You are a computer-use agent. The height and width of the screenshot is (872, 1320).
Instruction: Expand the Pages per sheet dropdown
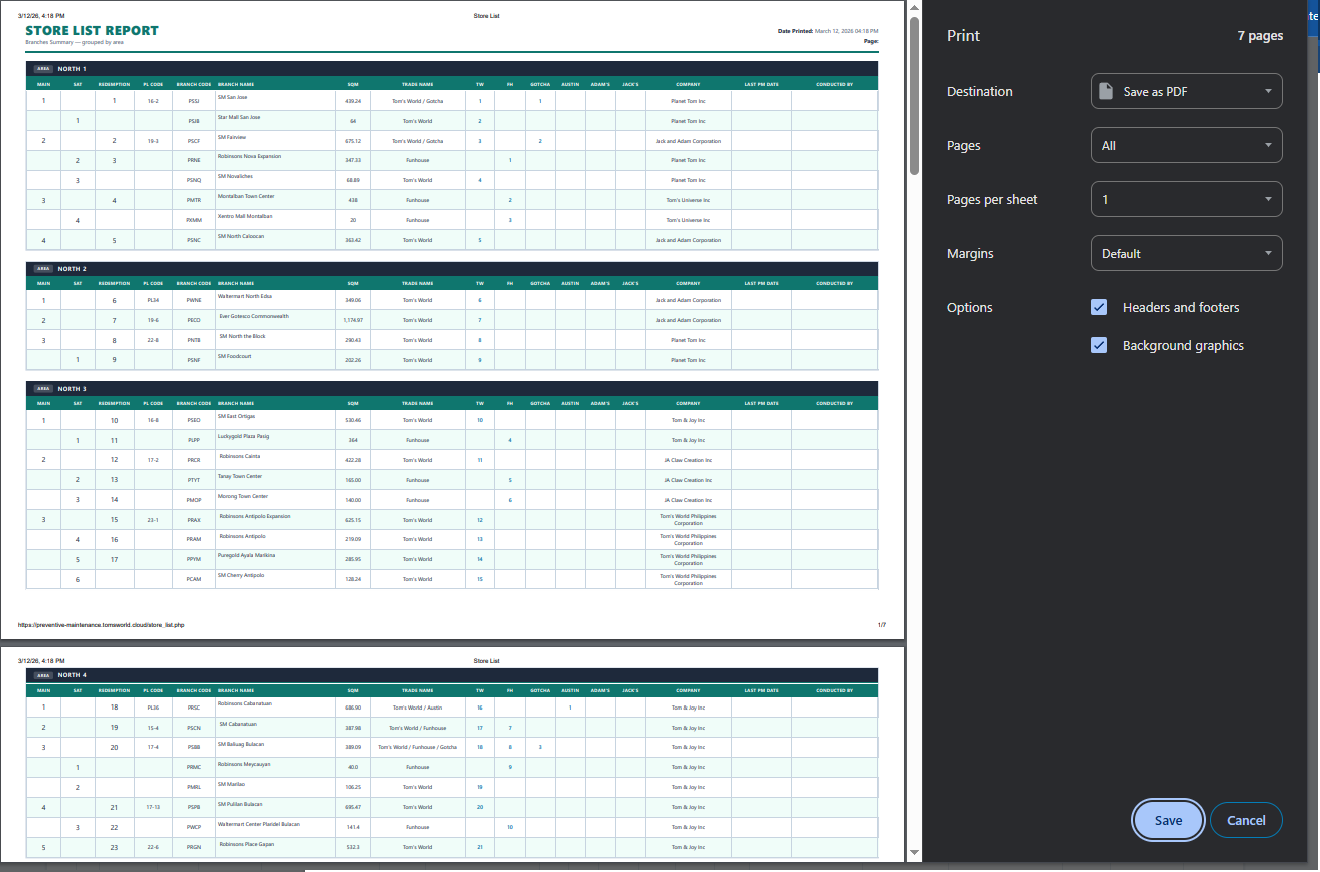coord(1186,199)
